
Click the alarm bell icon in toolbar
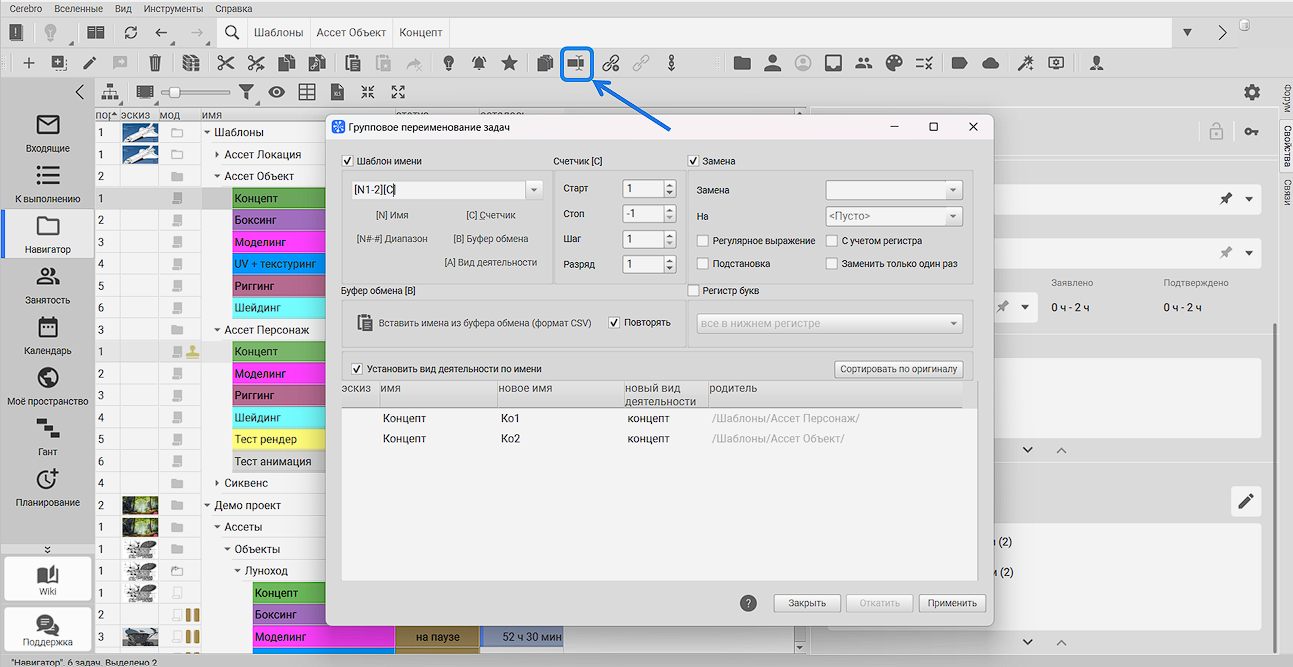[x=479, y=63]
